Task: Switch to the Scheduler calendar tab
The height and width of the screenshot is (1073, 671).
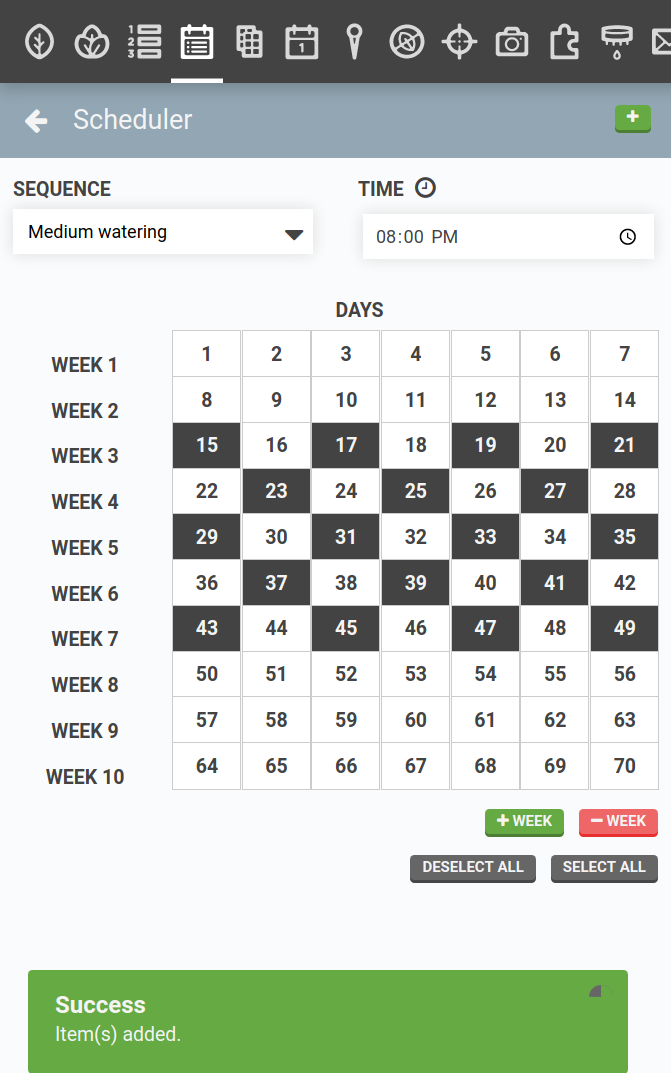Action: (196, 42)
